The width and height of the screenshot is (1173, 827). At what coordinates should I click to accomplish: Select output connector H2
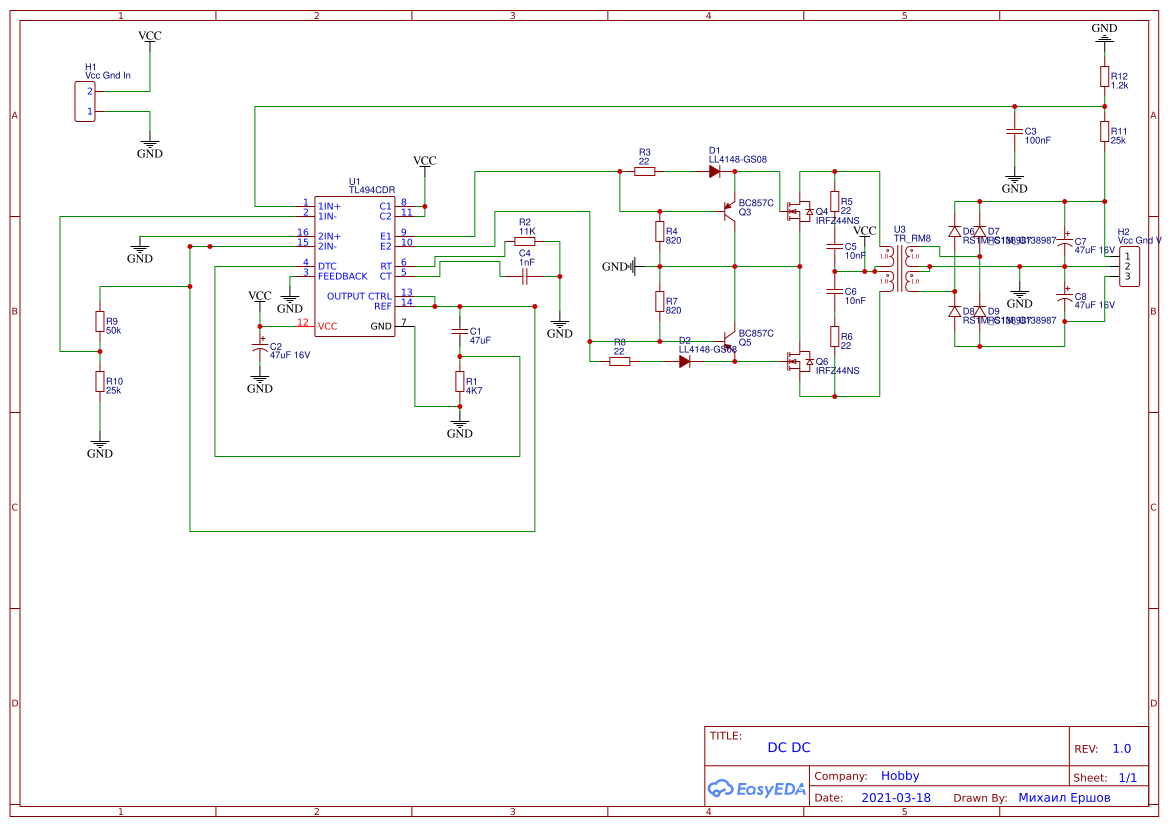pos(1128,265)
